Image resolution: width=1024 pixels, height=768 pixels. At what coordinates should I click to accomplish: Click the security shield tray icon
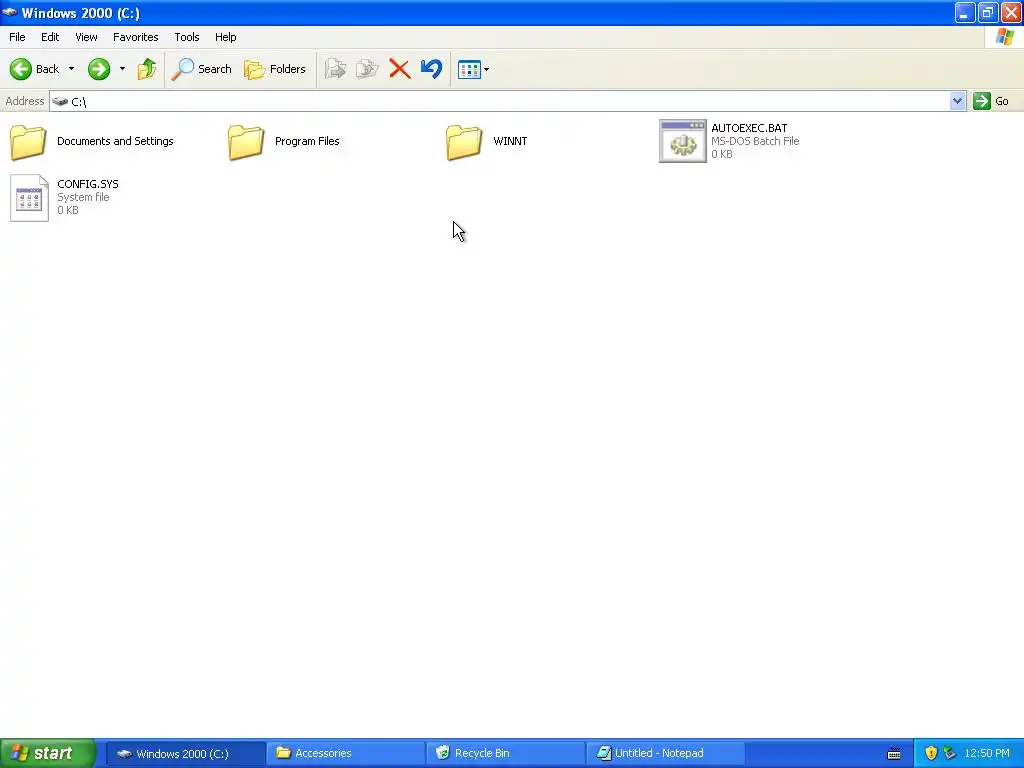click(x=931, y=753)
